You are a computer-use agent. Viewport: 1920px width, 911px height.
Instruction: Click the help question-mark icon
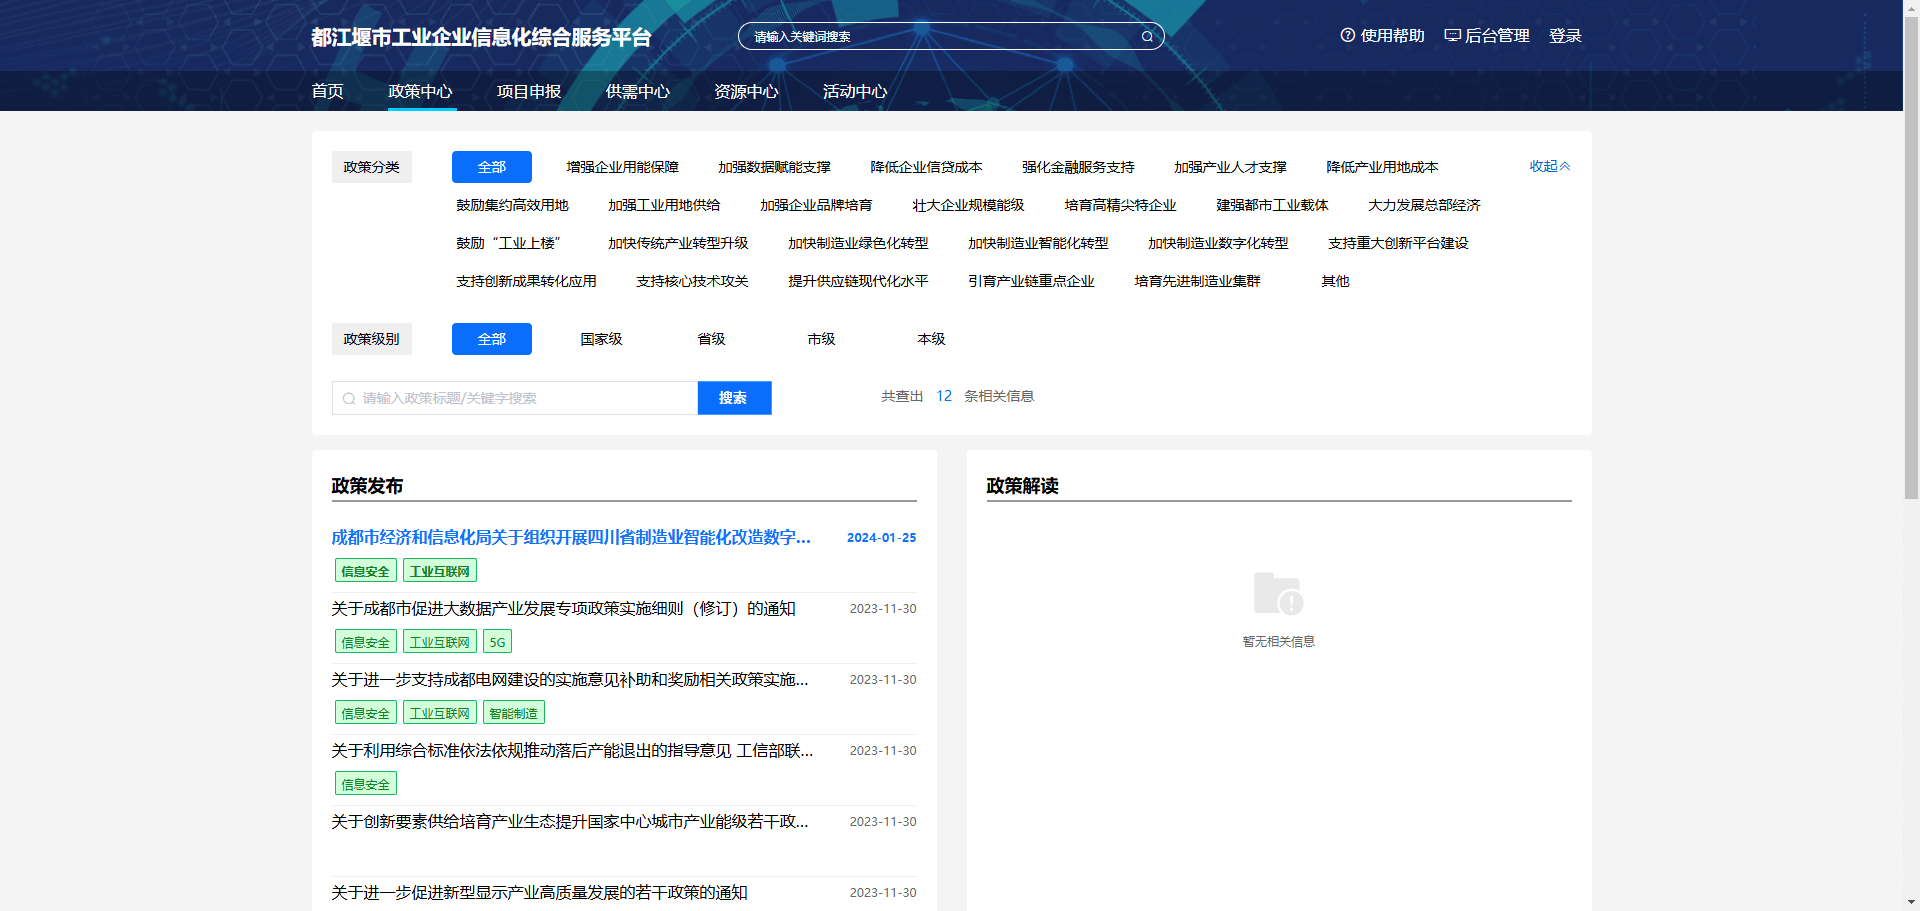click(1347, 36)
